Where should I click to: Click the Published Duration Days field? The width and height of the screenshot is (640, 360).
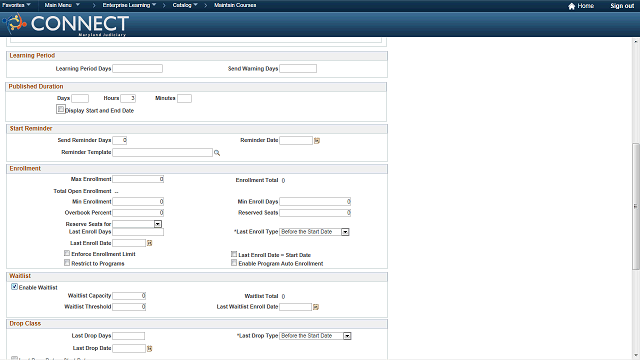80,98
